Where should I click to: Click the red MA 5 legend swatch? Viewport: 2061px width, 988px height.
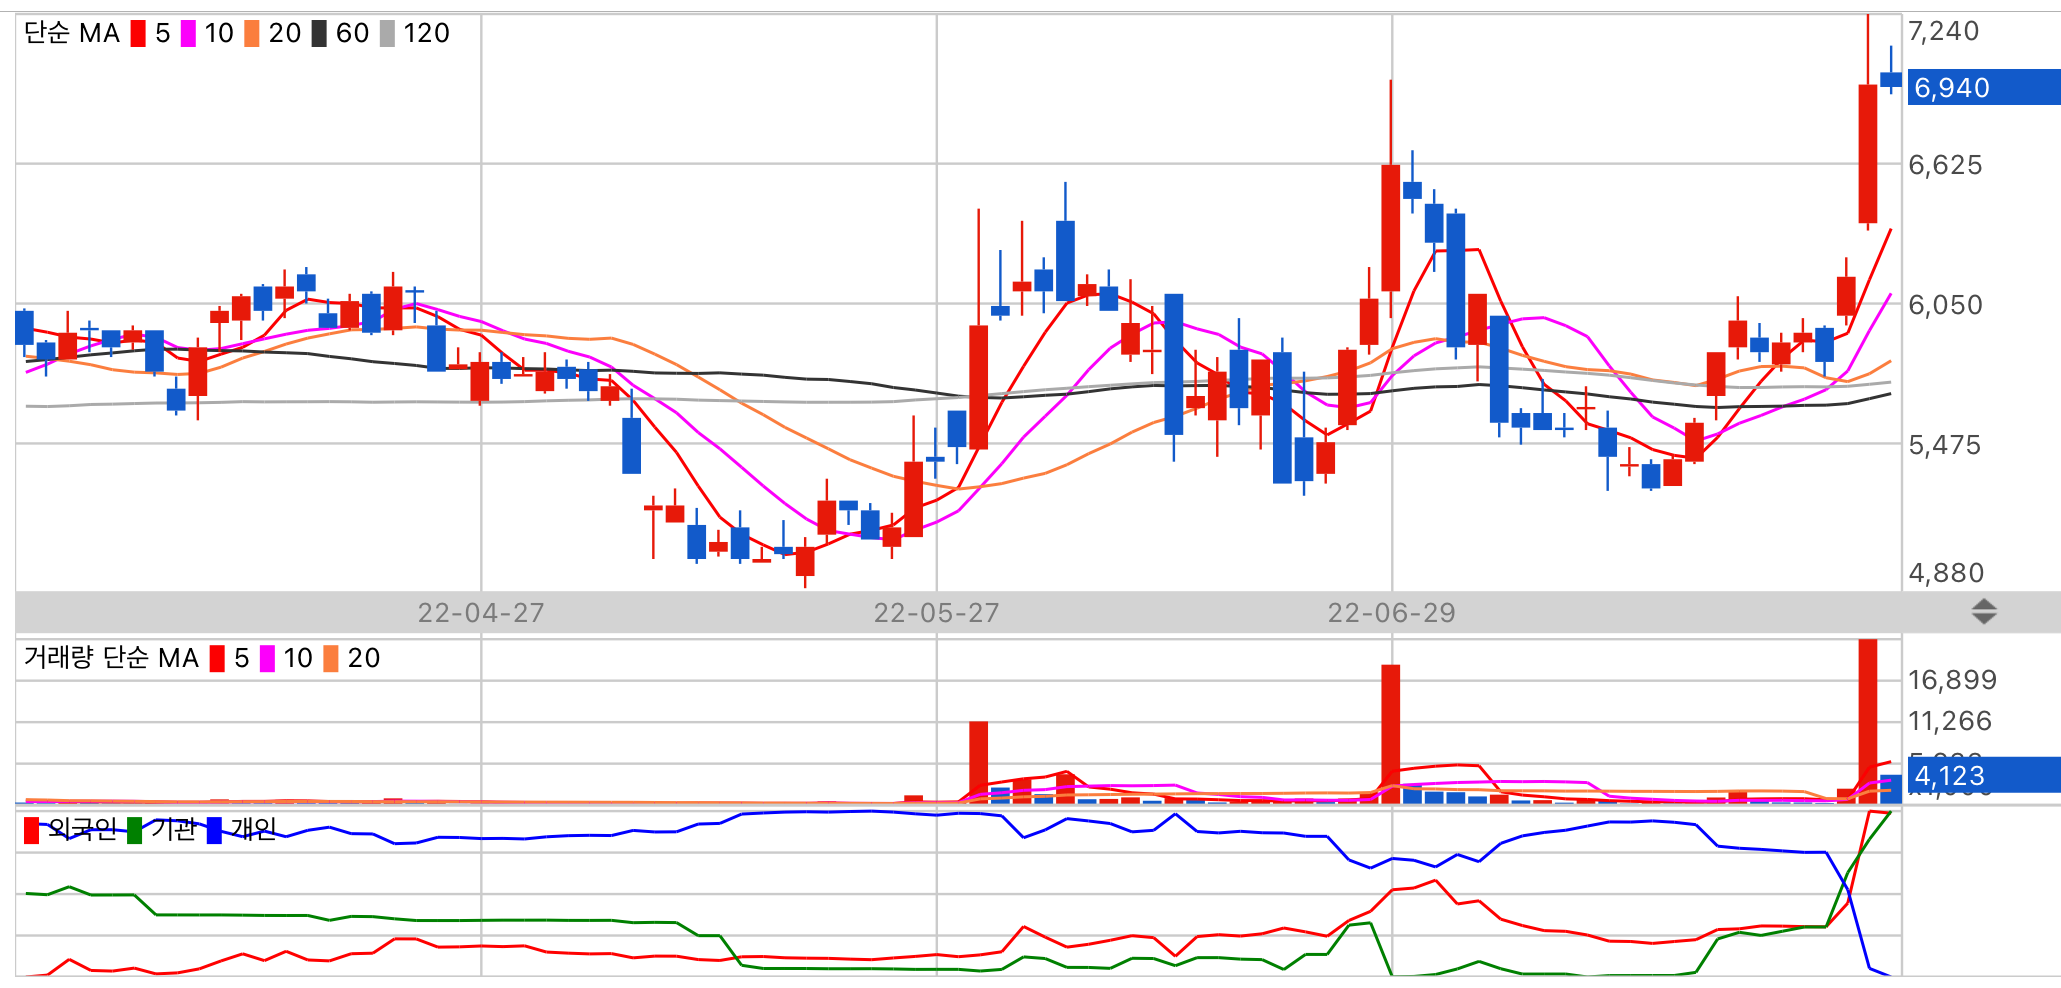pyautogui.click(x=138, y=34)
